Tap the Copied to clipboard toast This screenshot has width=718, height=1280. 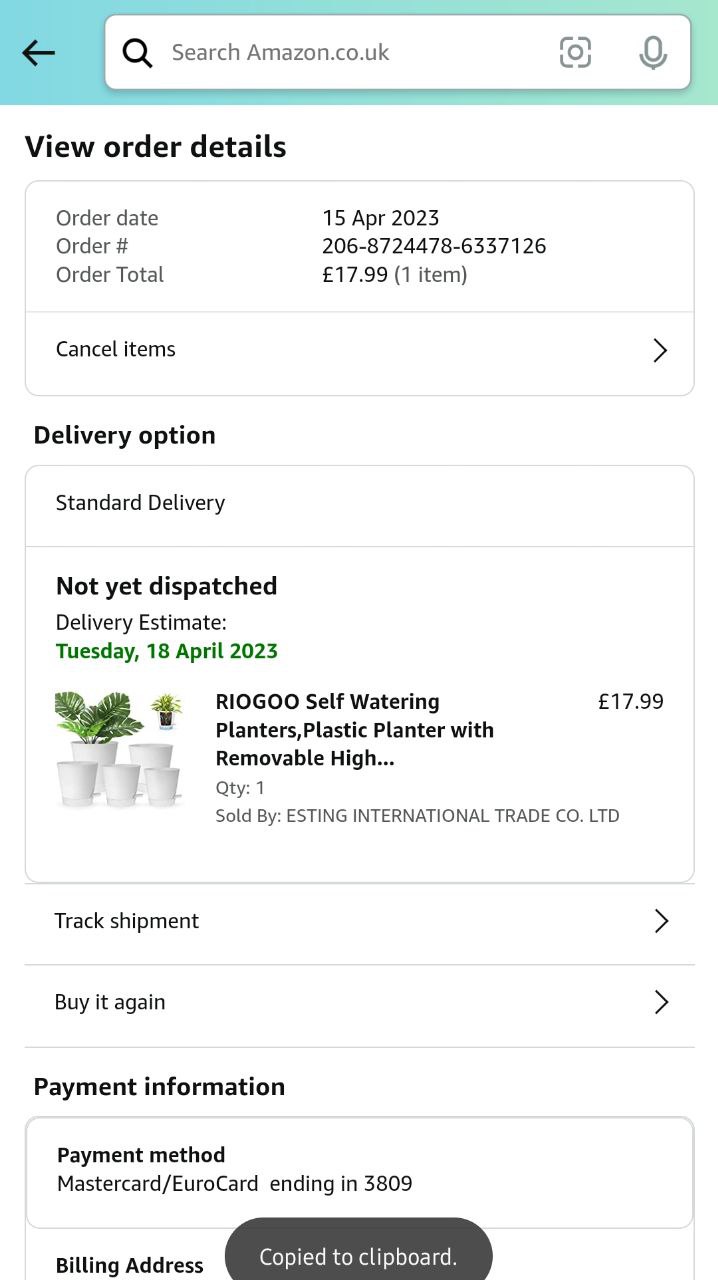click(x=358, y=1257)
